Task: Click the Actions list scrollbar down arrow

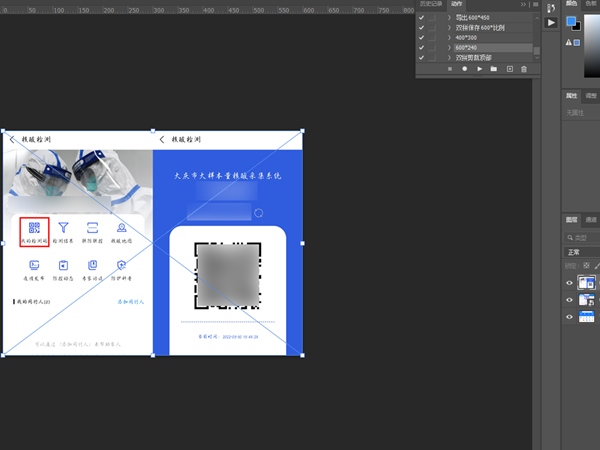Action: 536,58
